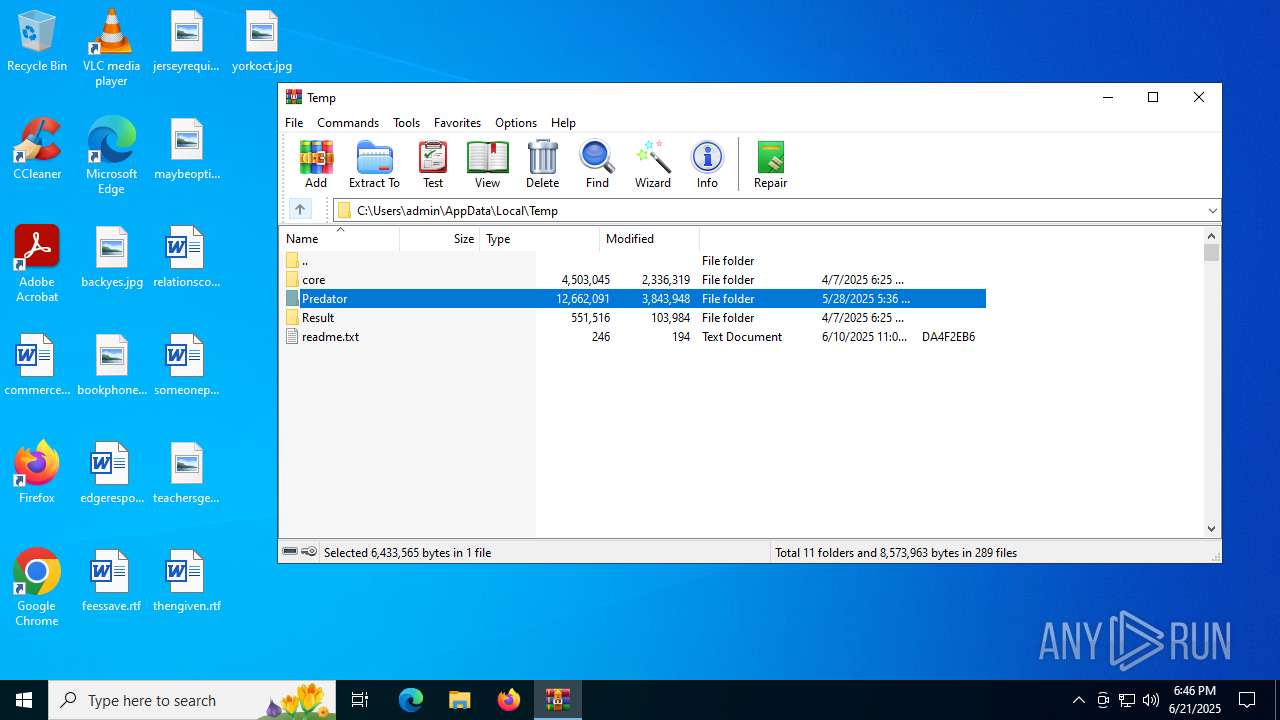This screenshot has height=720, width=1280.
Task: Launch the Wizard tool
Action: pyautogui.click(x=652, y=164)
